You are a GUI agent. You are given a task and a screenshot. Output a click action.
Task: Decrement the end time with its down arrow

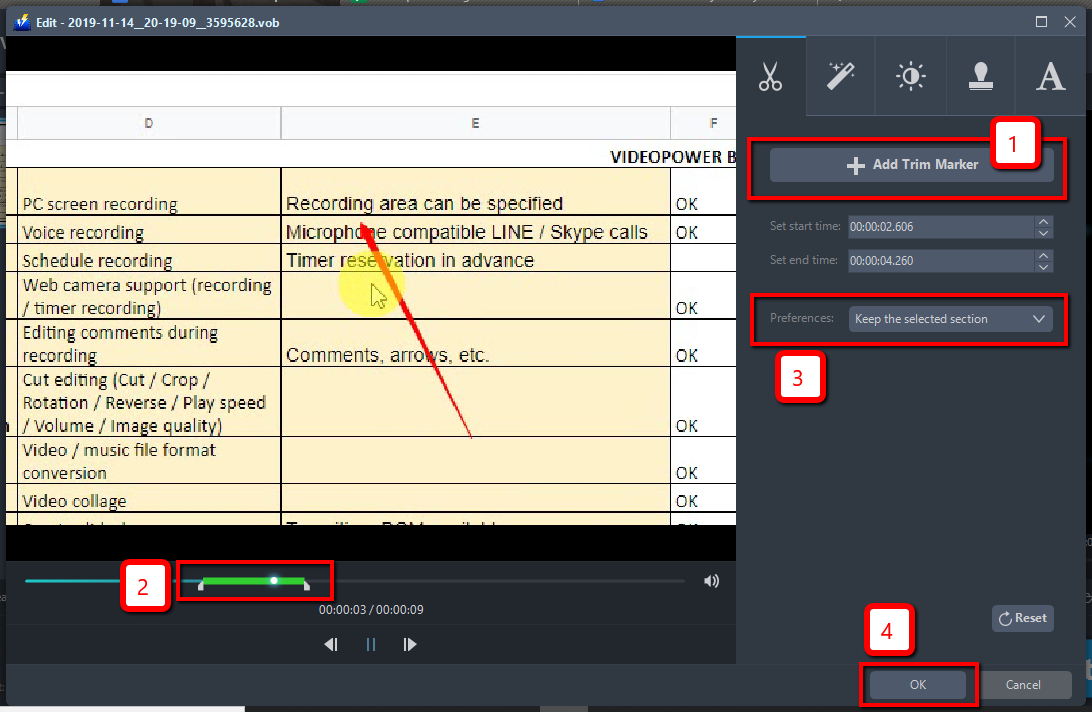(1042, 266)
